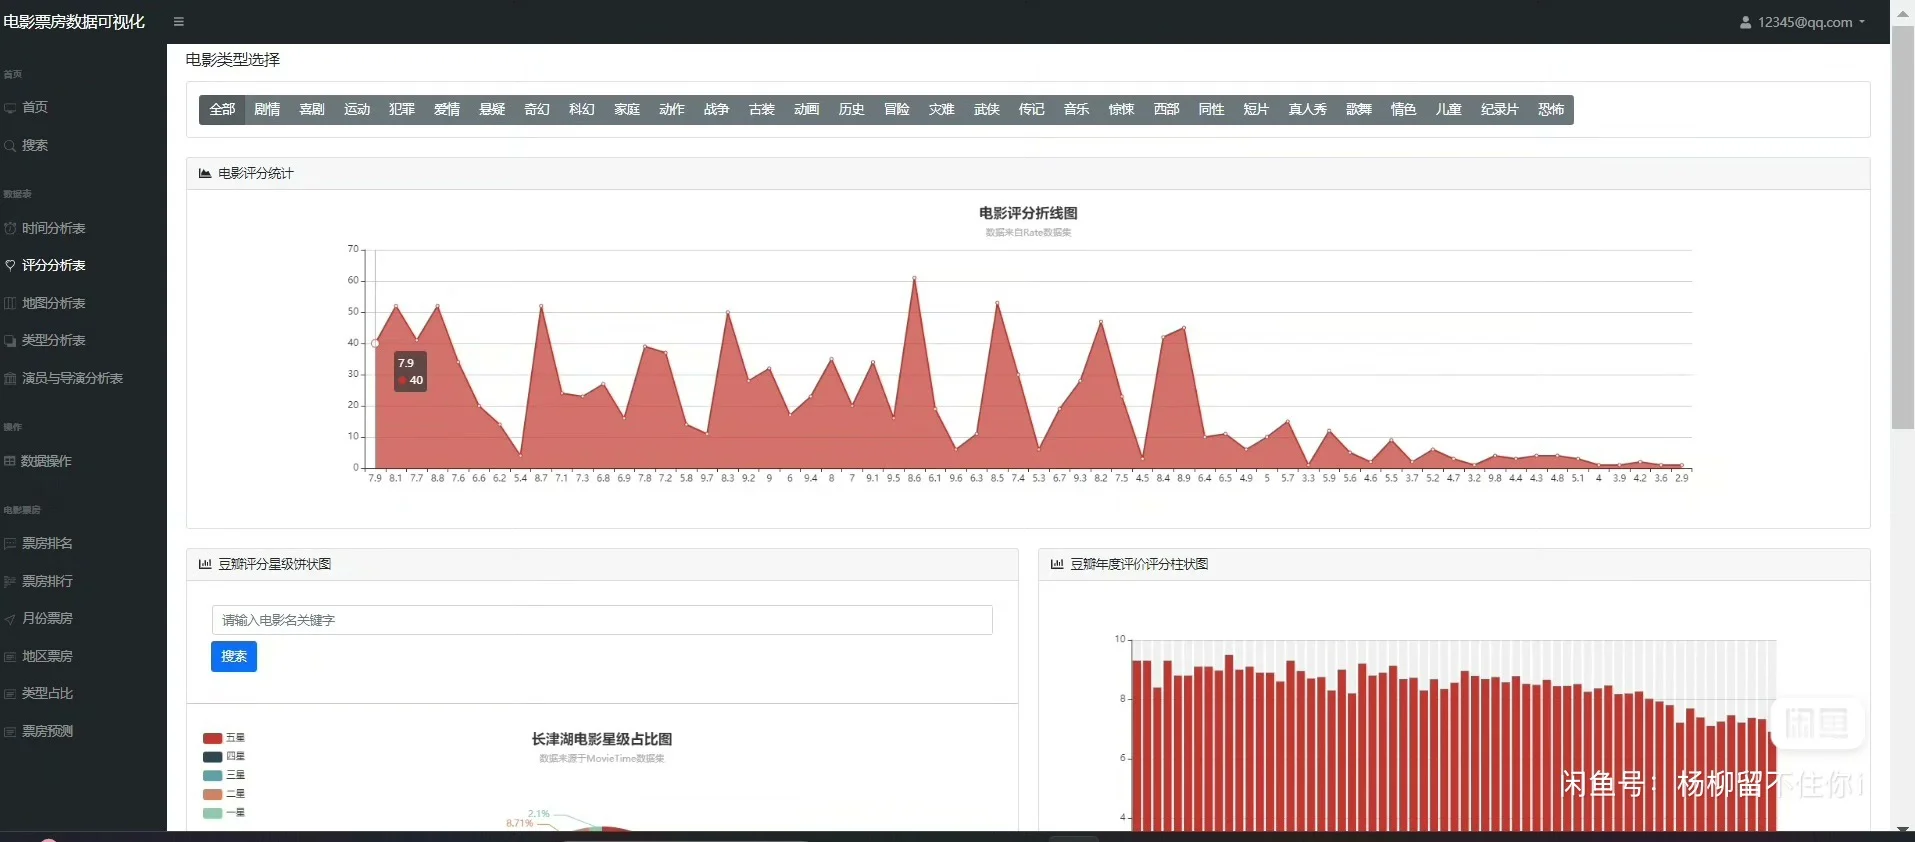1915x842 pixels.
Task: Choose the 纪录片 genre button
Action: click(1499, 109)
